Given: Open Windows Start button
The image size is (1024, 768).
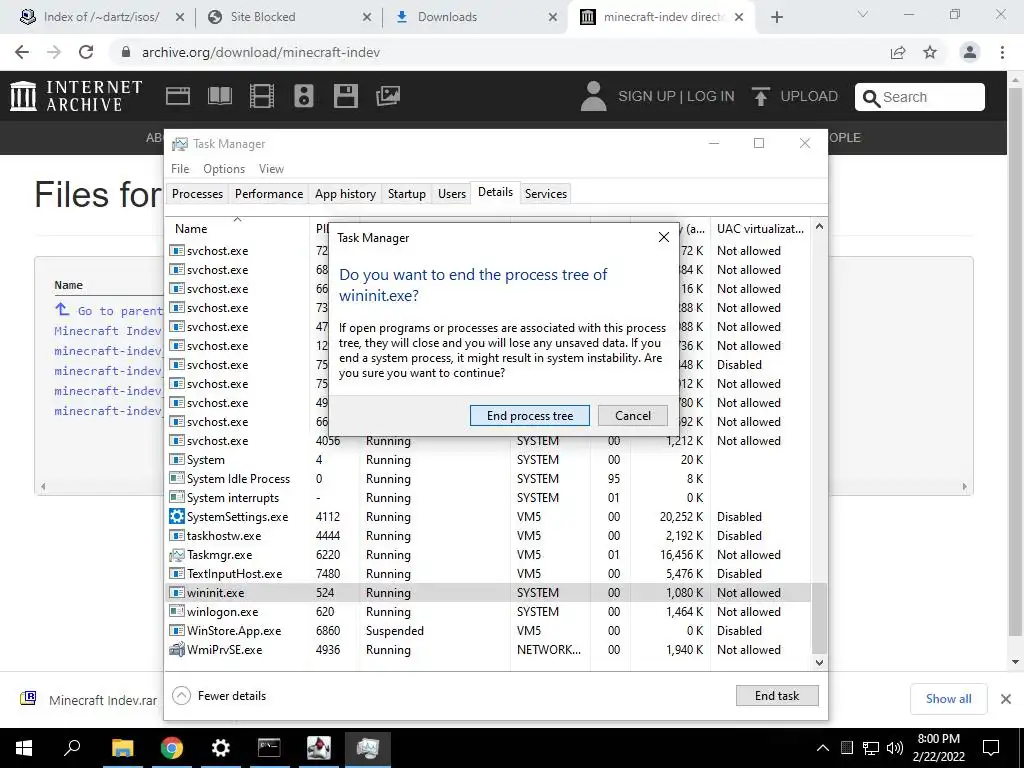Looking at the screenshot, I should [24, 748].
